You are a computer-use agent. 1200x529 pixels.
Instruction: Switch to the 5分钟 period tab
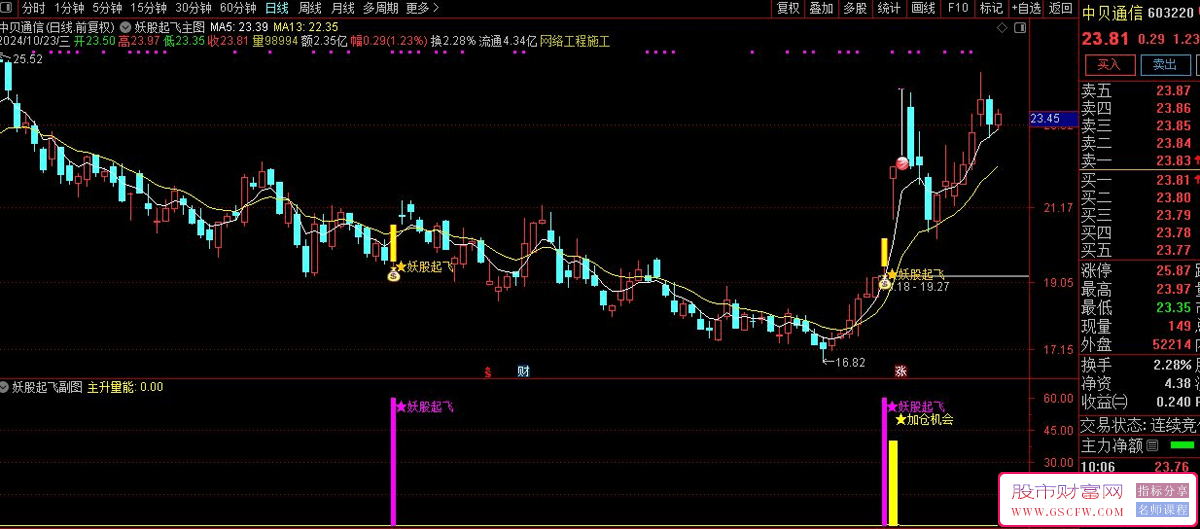[107, 8]
